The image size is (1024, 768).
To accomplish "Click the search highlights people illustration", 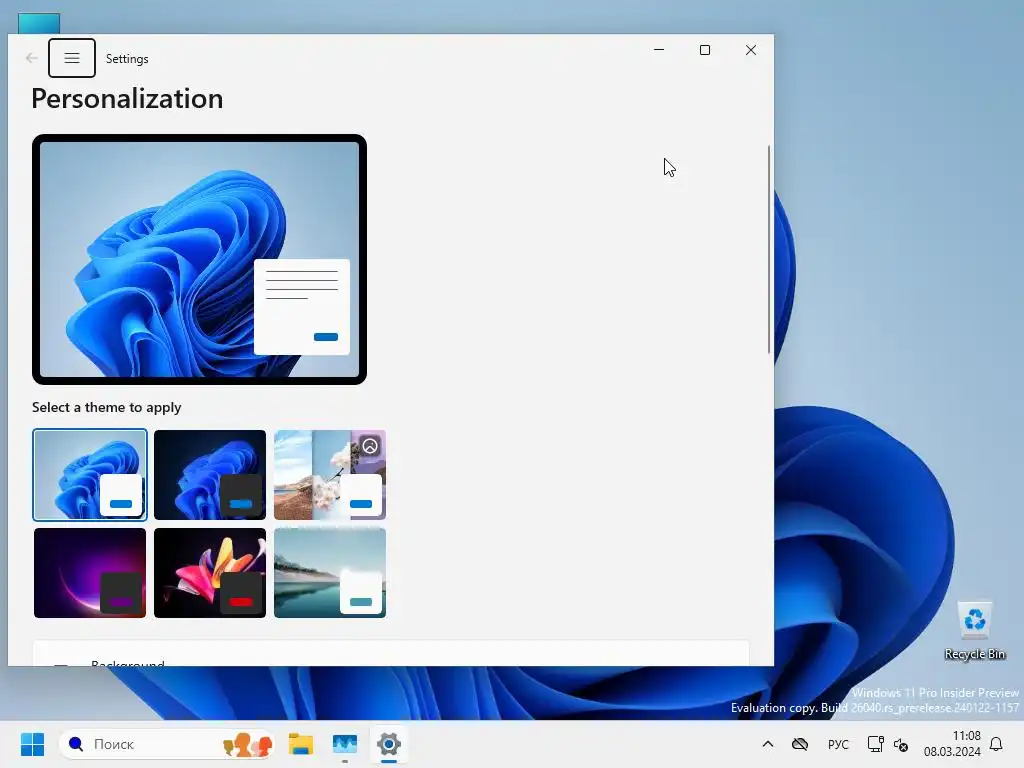I will click(x=247, y=744).
